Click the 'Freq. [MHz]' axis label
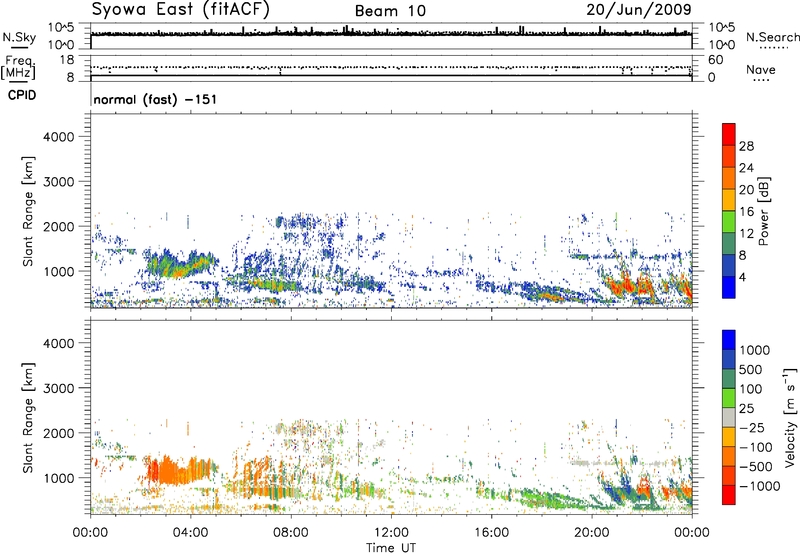Image resolution: width=800 pixels, height=554 pixels. (18, 67)
